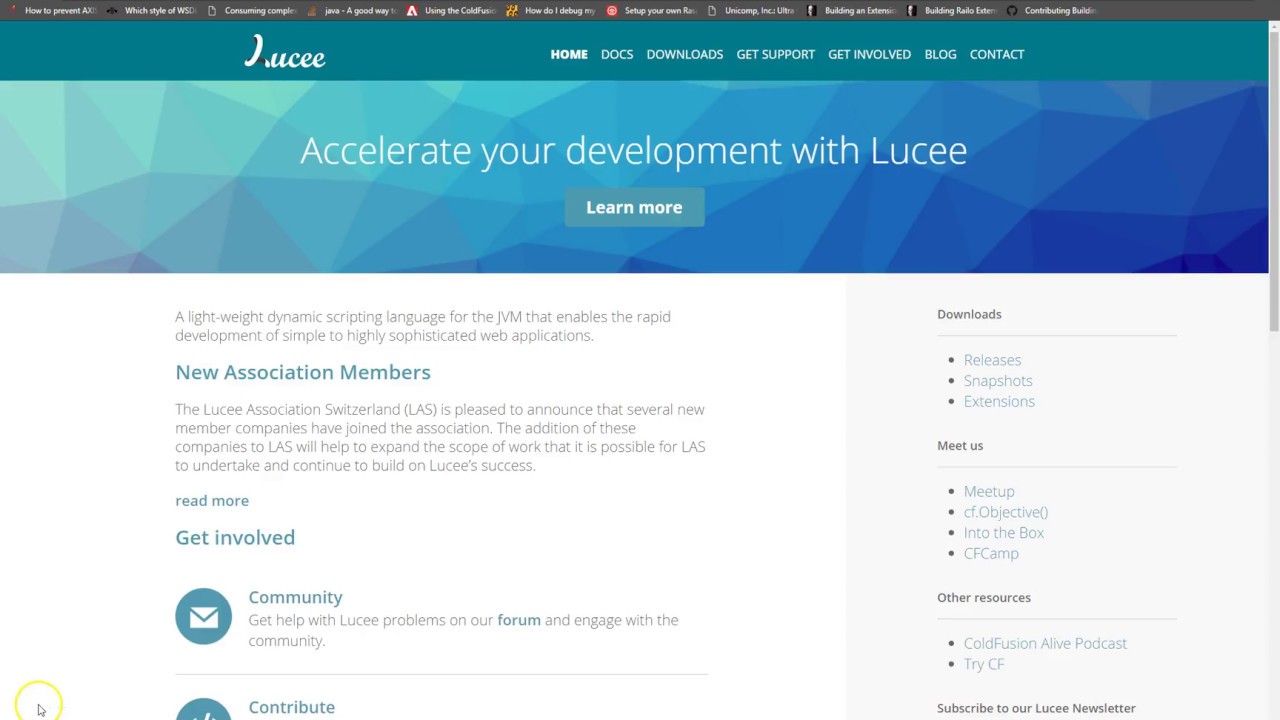
Task: Click 'Subscribe to our Lucee Newsletter' heading
Action: (1036, 708)
